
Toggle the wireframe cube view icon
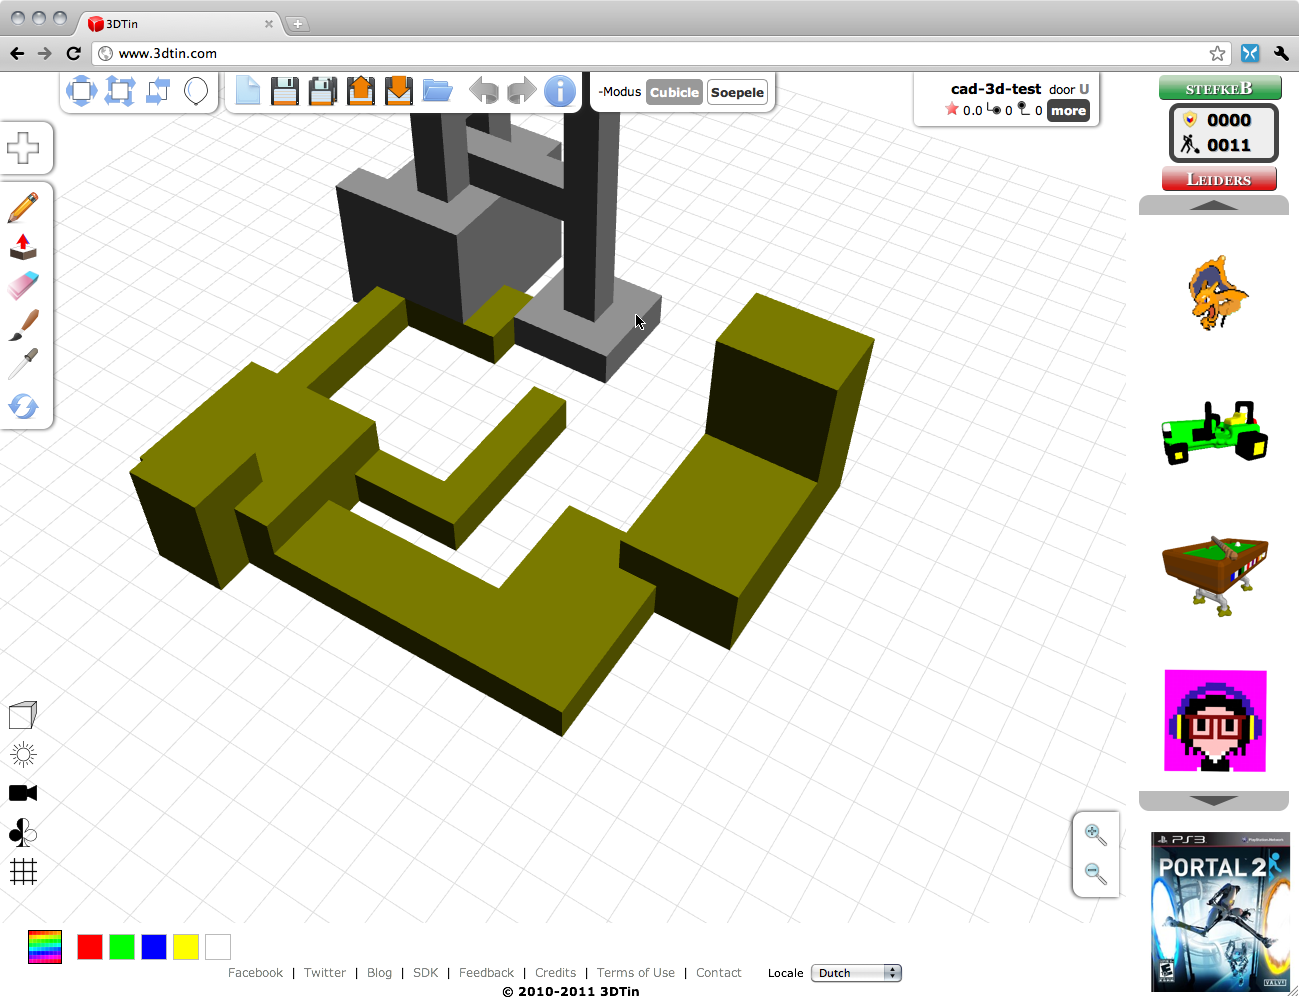coord(23,714)
